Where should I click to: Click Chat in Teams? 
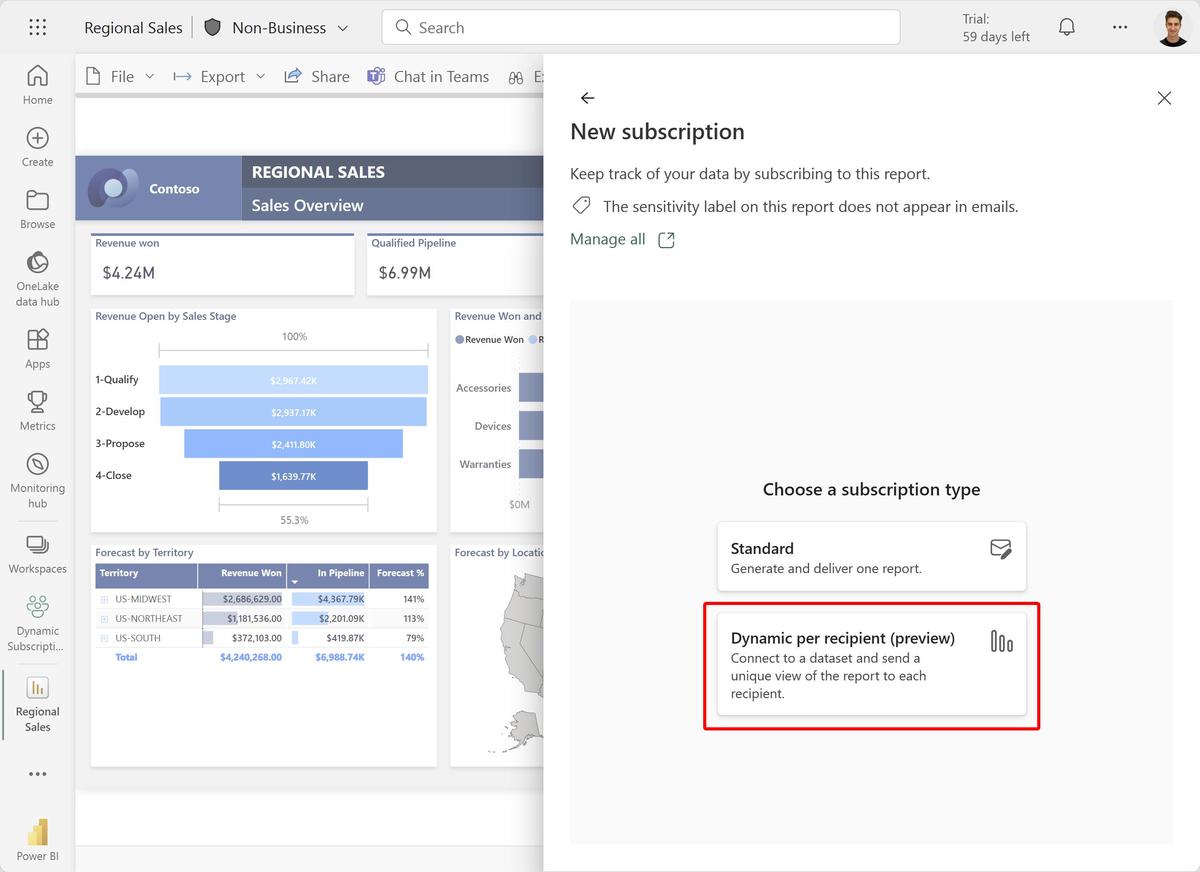(428, 76)
